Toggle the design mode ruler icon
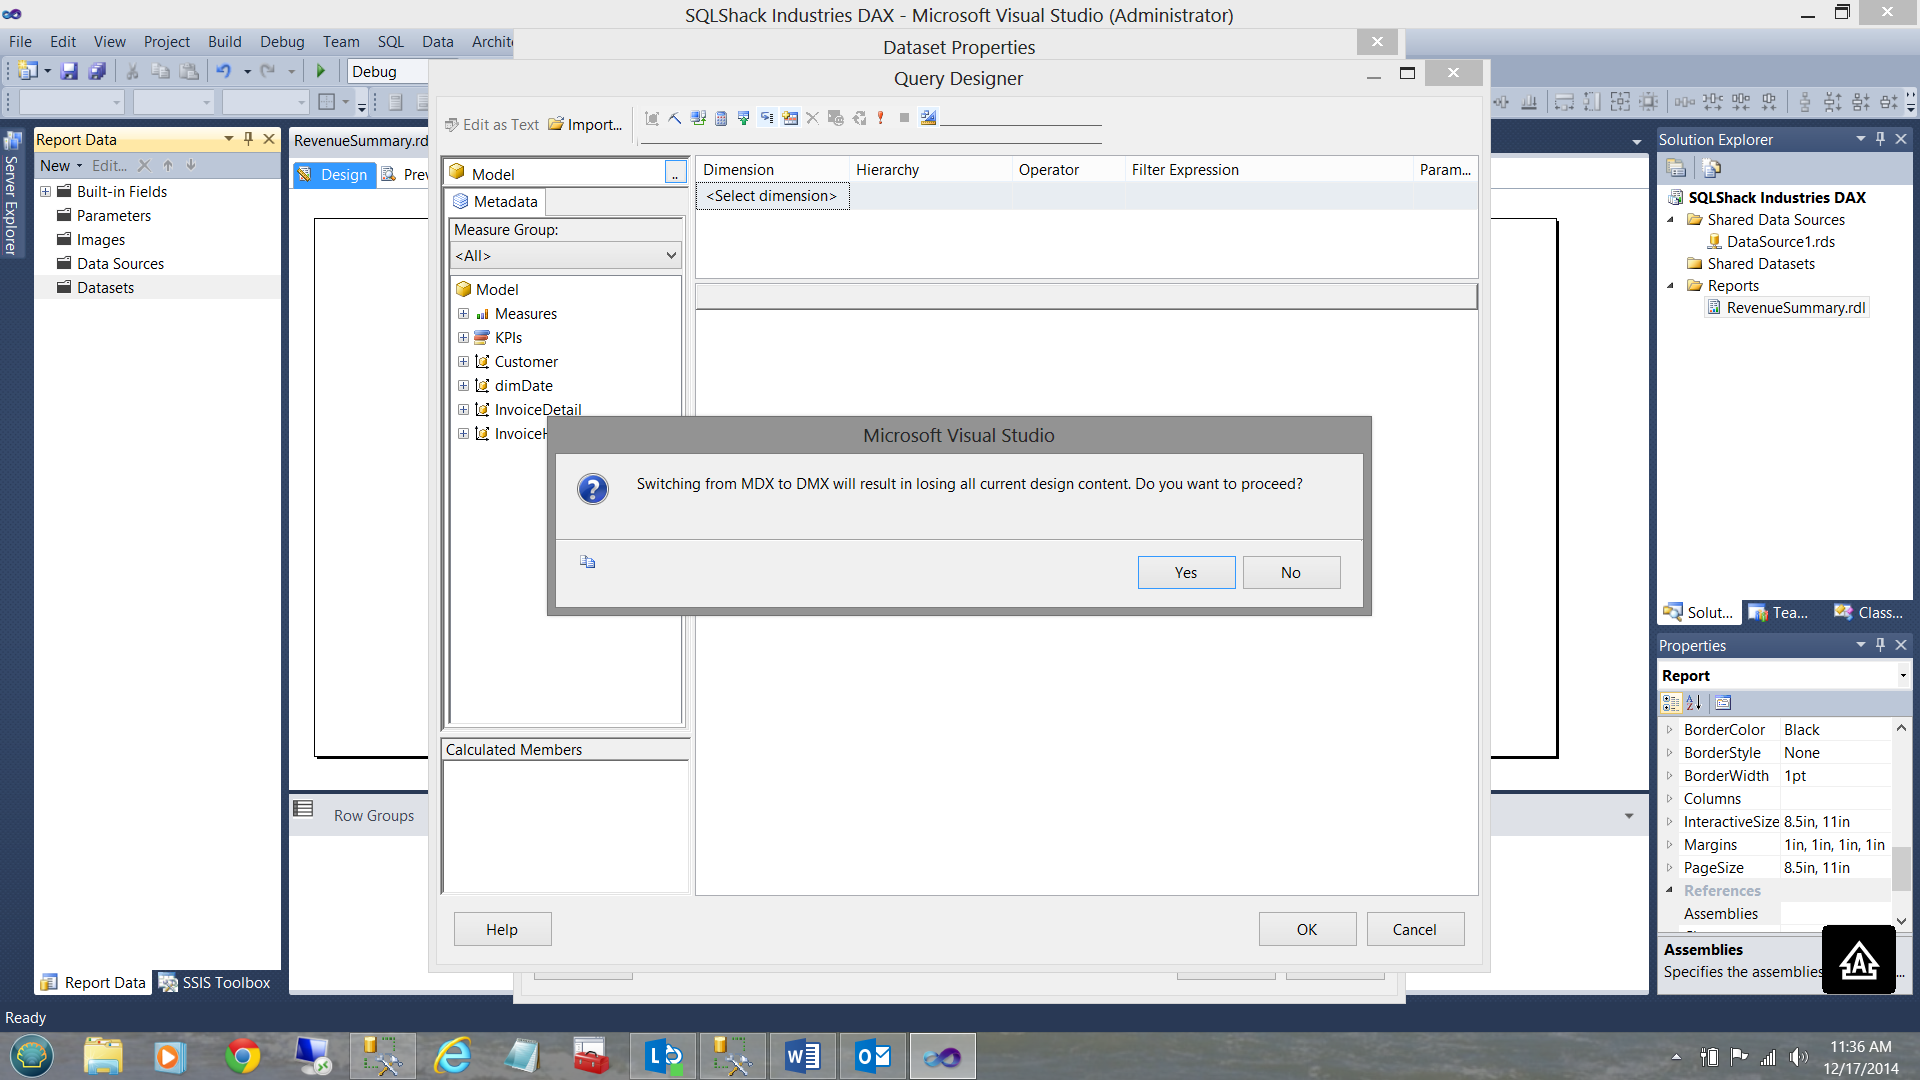The height and width of the screenshot is (1080, 1920). [x=929, y=118]
